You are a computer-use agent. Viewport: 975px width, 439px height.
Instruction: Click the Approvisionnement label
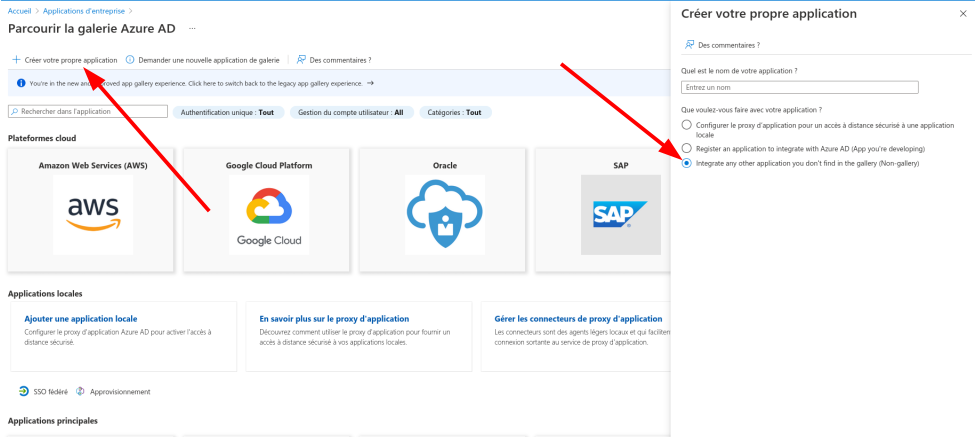tap(120, 392)
